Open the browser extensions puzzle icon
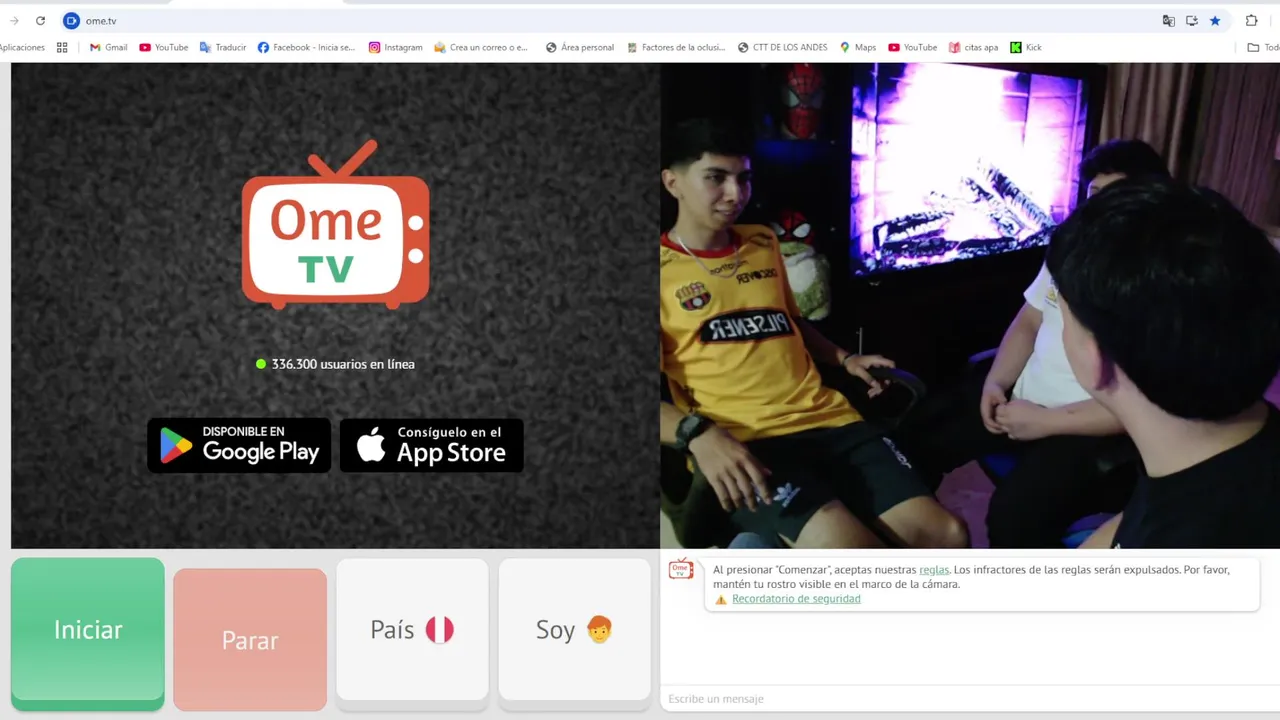 click(x=1251, y=20)
